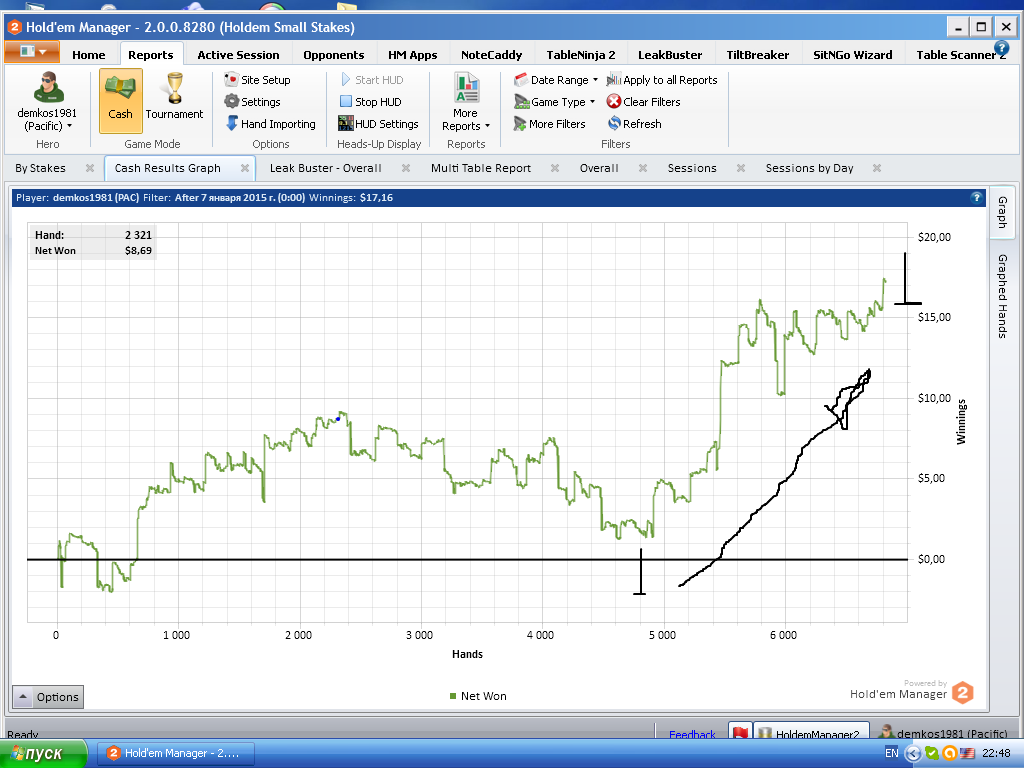Close the Cash Results Graph tab

pos(245,168)
